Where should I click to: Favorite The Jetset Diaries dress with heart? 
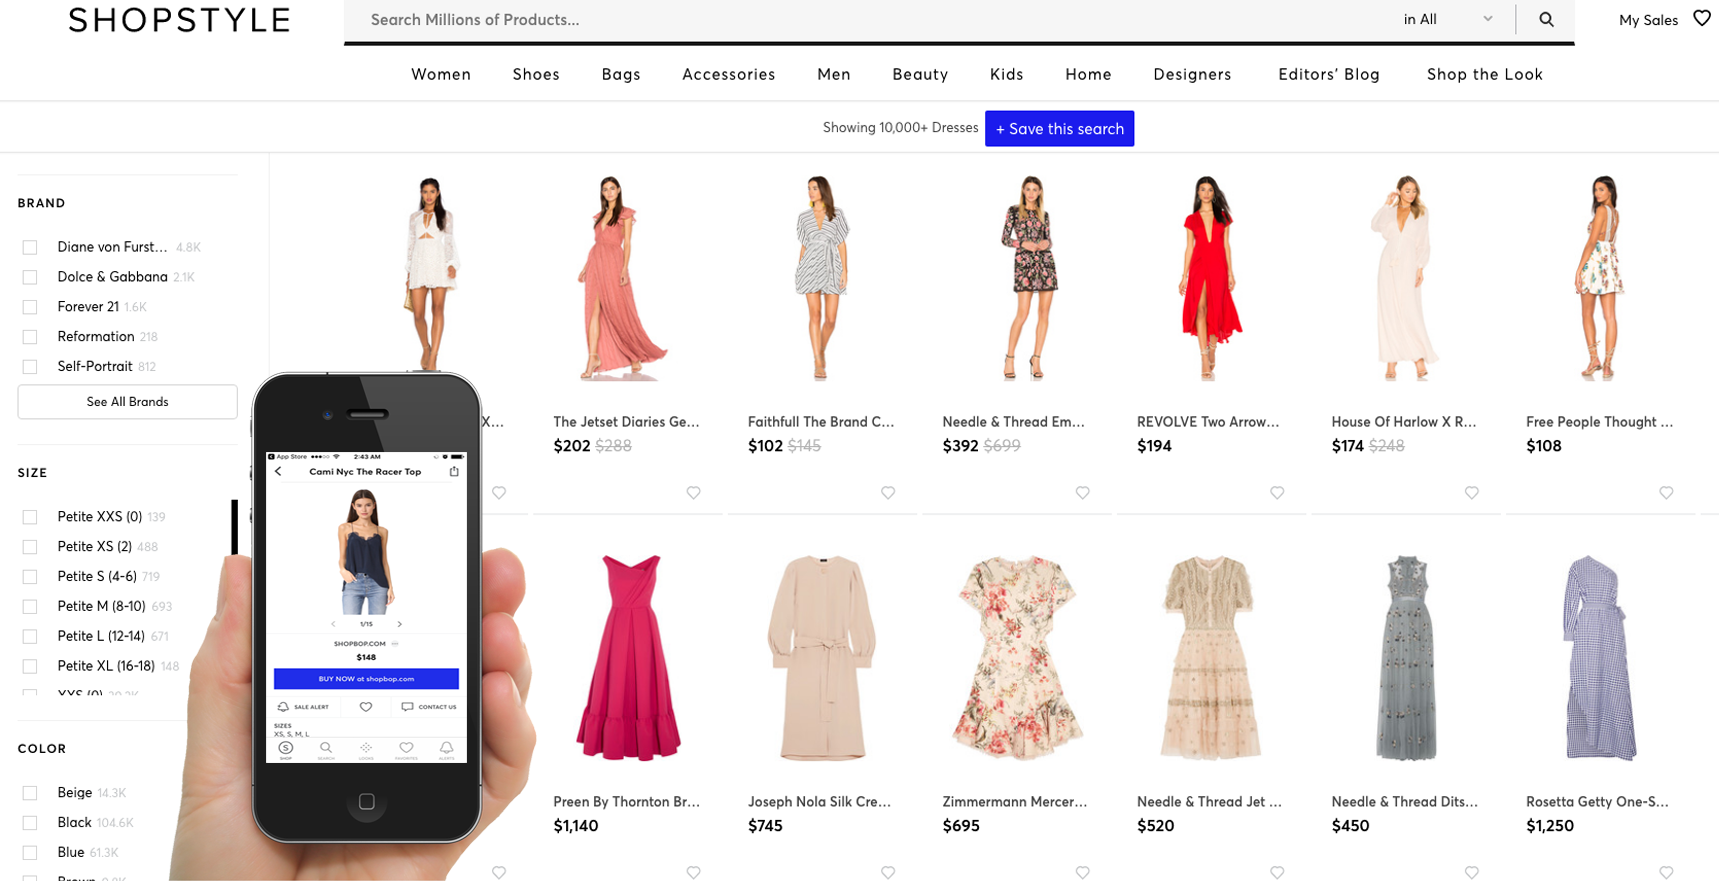(x=693, y=492)
